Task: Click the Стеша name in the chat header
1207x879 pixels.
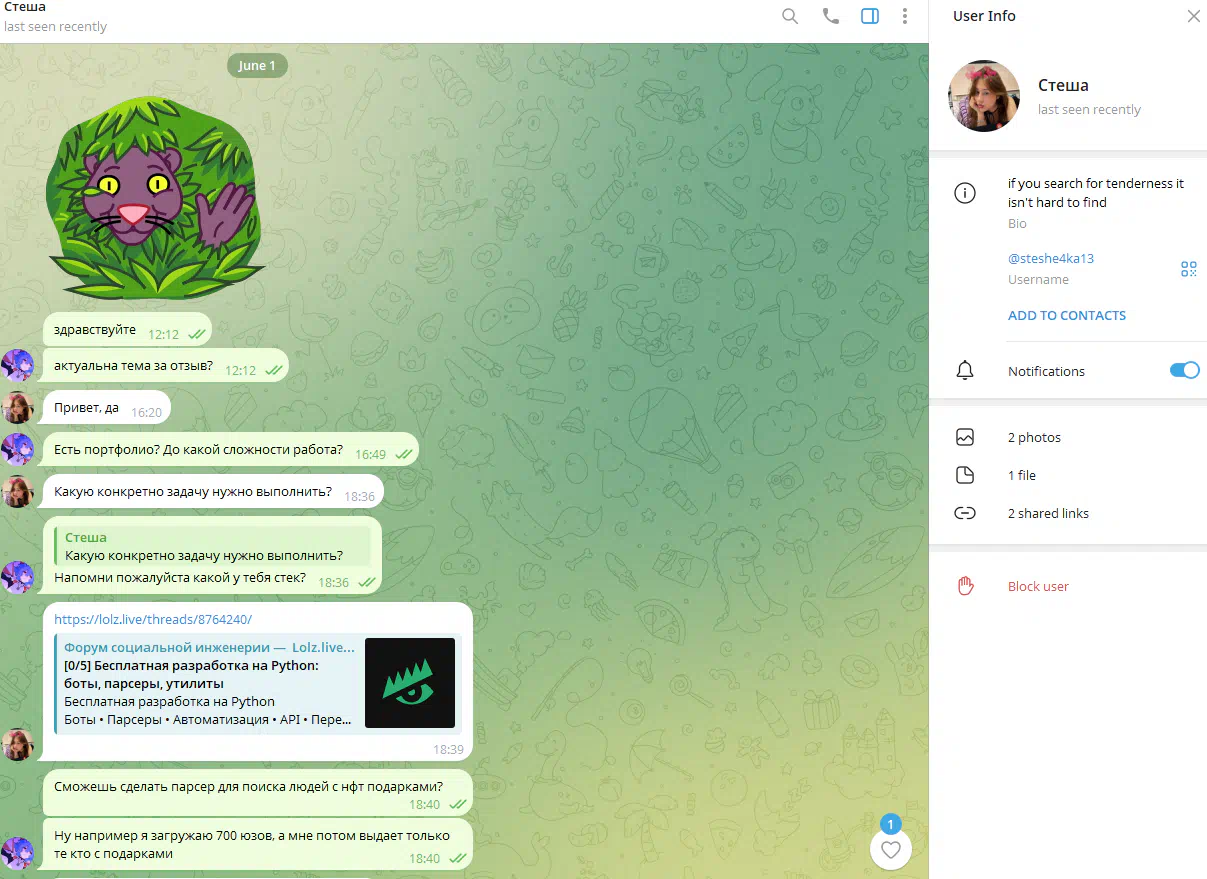Action: click(x=25, y=7)
